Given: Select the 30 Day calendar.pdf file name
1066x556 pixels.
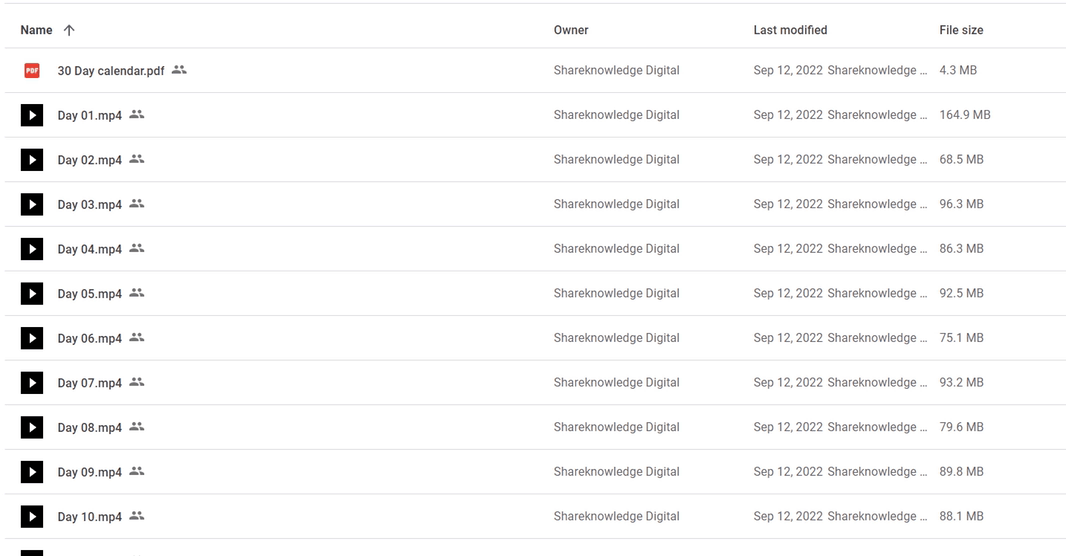Looking at the screenshot, I should [x=111, y=71].
